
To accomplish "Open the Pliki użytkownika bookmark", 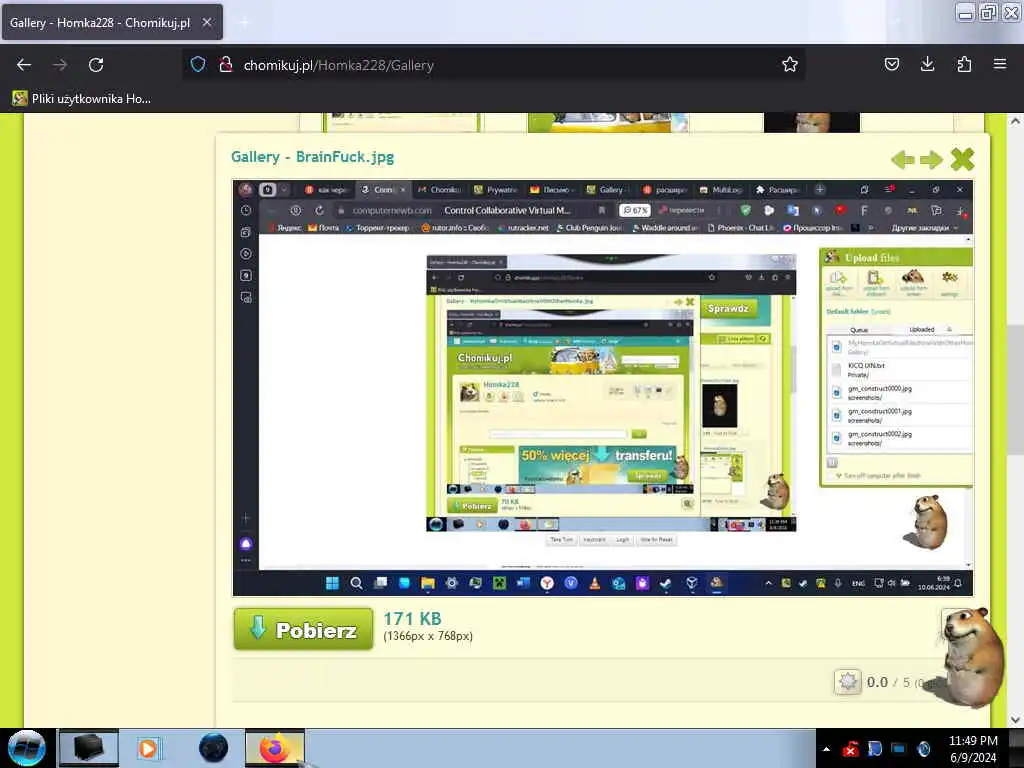I will click(x=82, y=99).
